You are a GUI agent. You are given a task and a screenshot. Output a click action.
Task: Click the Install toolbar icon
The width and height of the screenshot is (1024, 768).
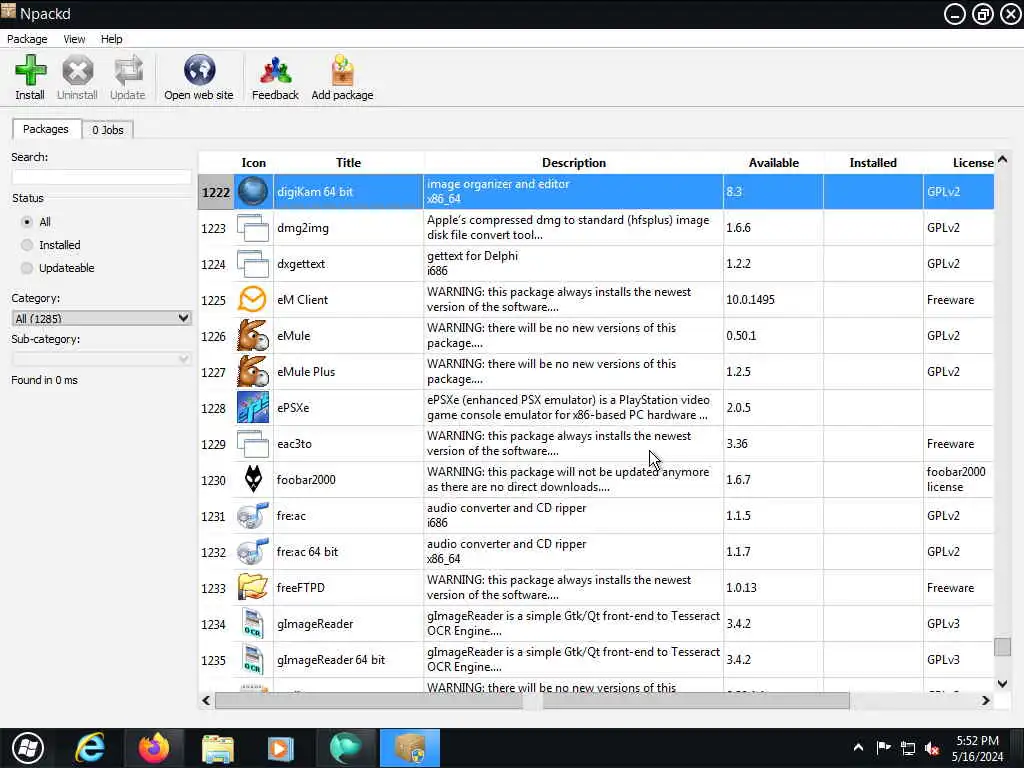coord(30,71)
